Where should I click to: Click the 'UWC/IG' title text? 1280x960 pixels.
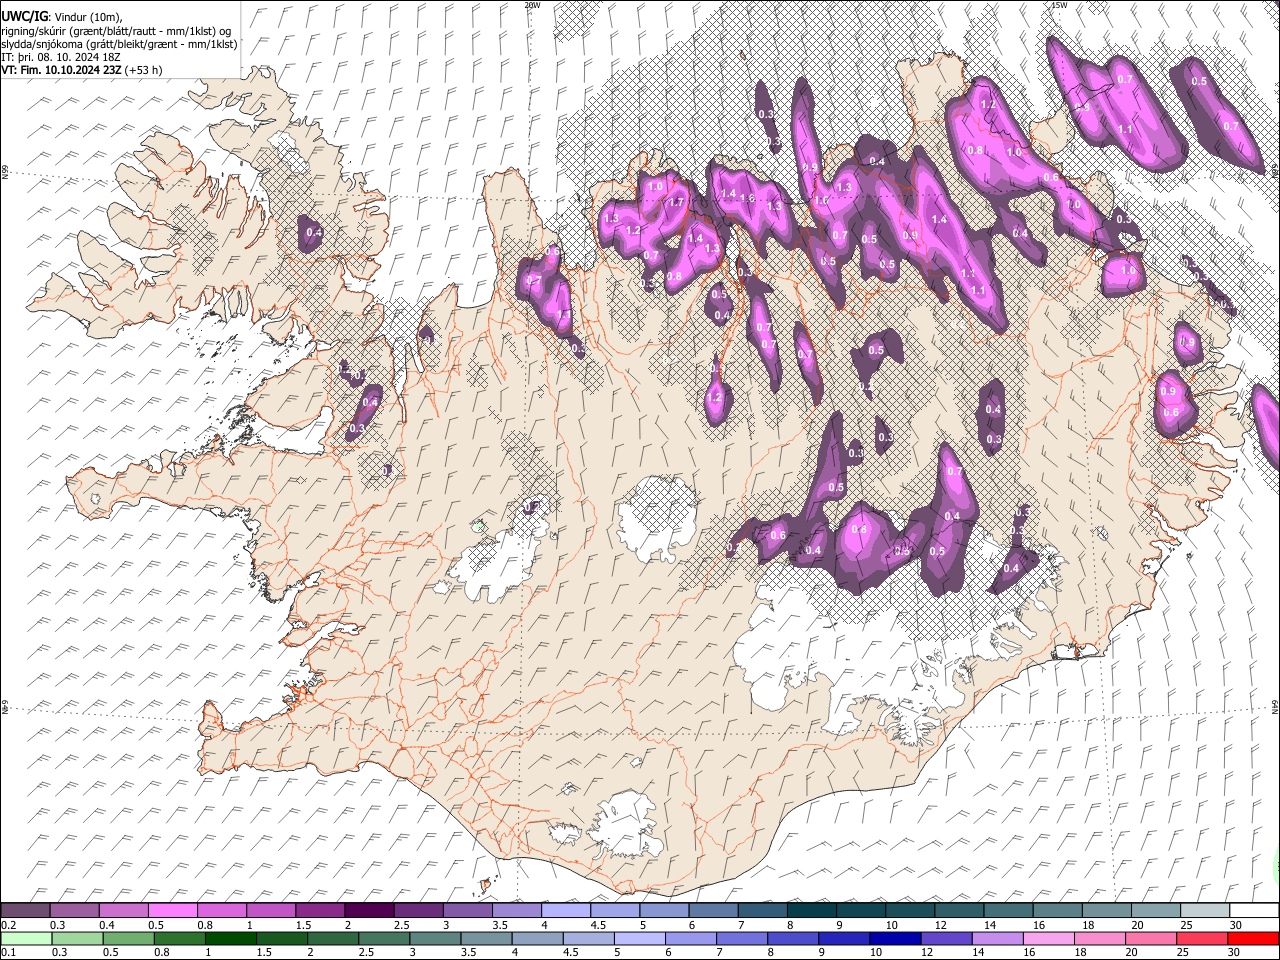(x=23, y=17)
